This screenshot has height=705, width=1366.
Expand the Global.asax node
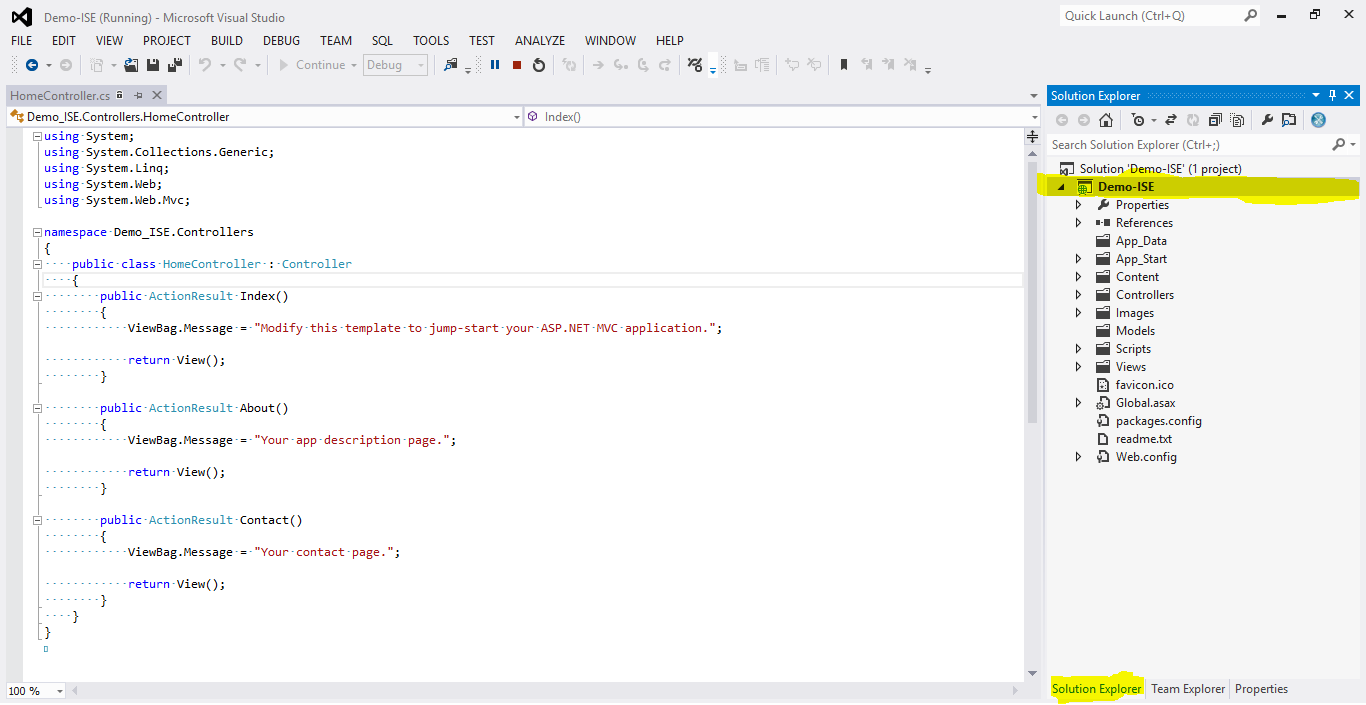point(1078,403)
